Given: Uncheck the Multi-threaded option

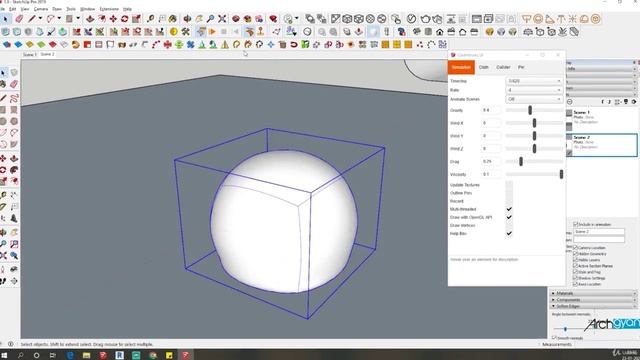Looking at the screenshot, I should pyautogui.click(x=509, y=209).
